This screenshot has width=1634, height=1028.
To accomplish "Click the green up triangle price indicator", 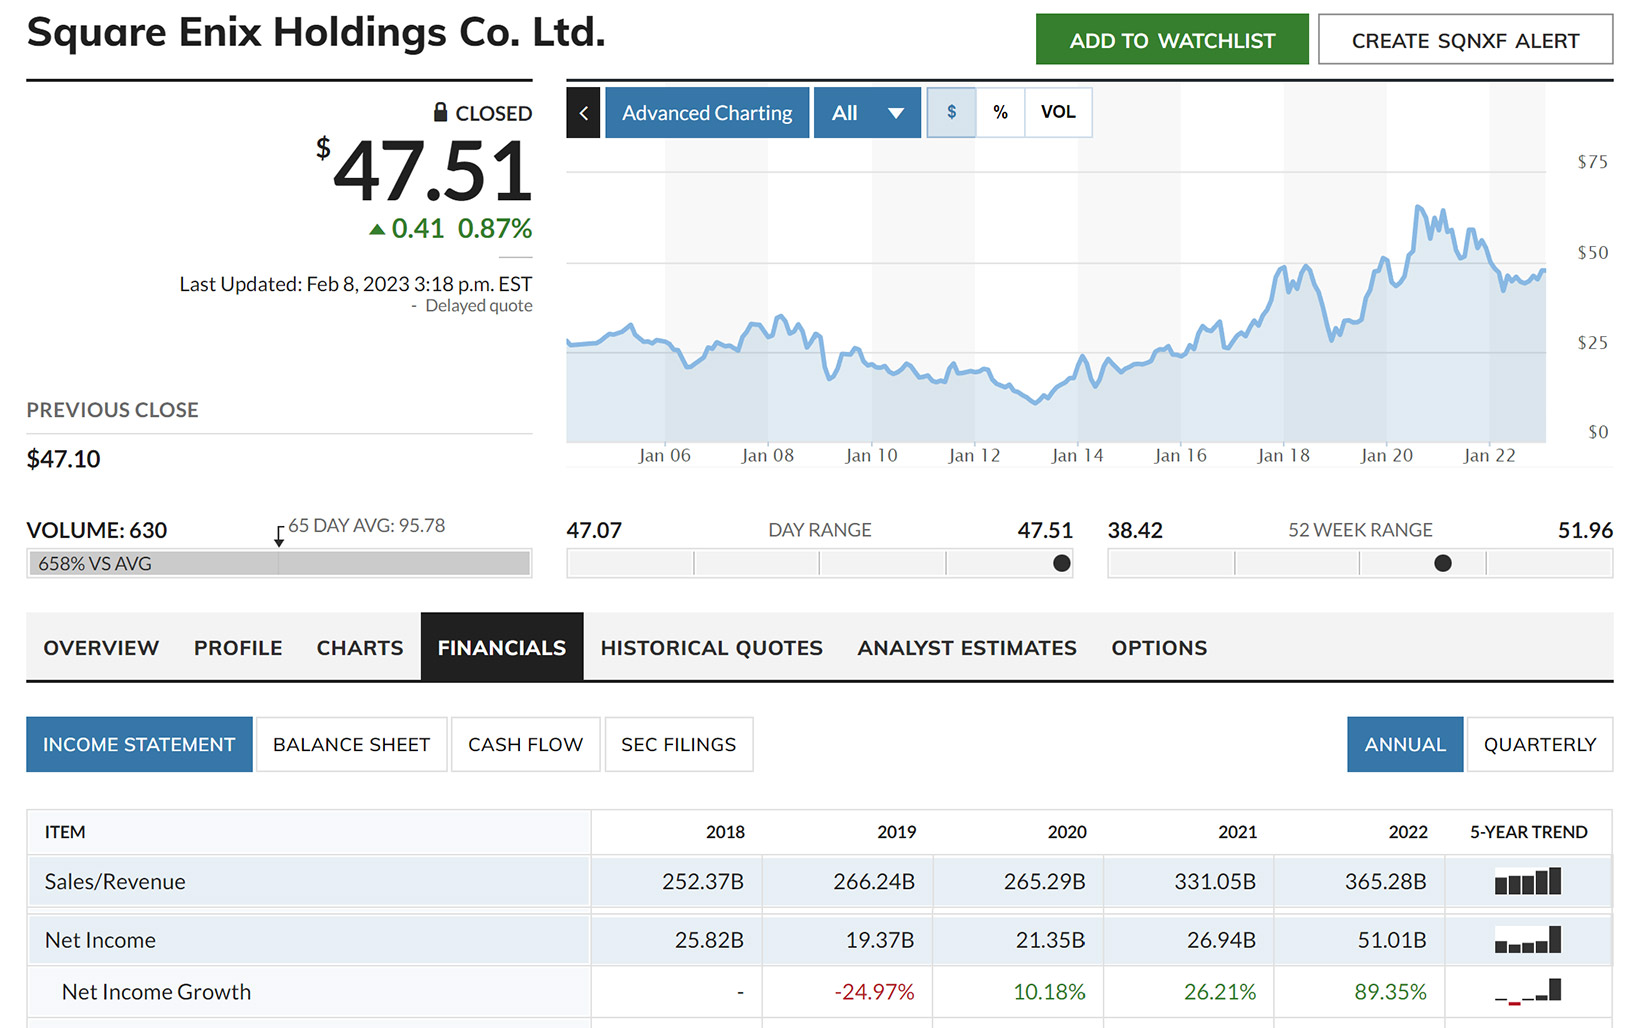I will click(377, 229).
